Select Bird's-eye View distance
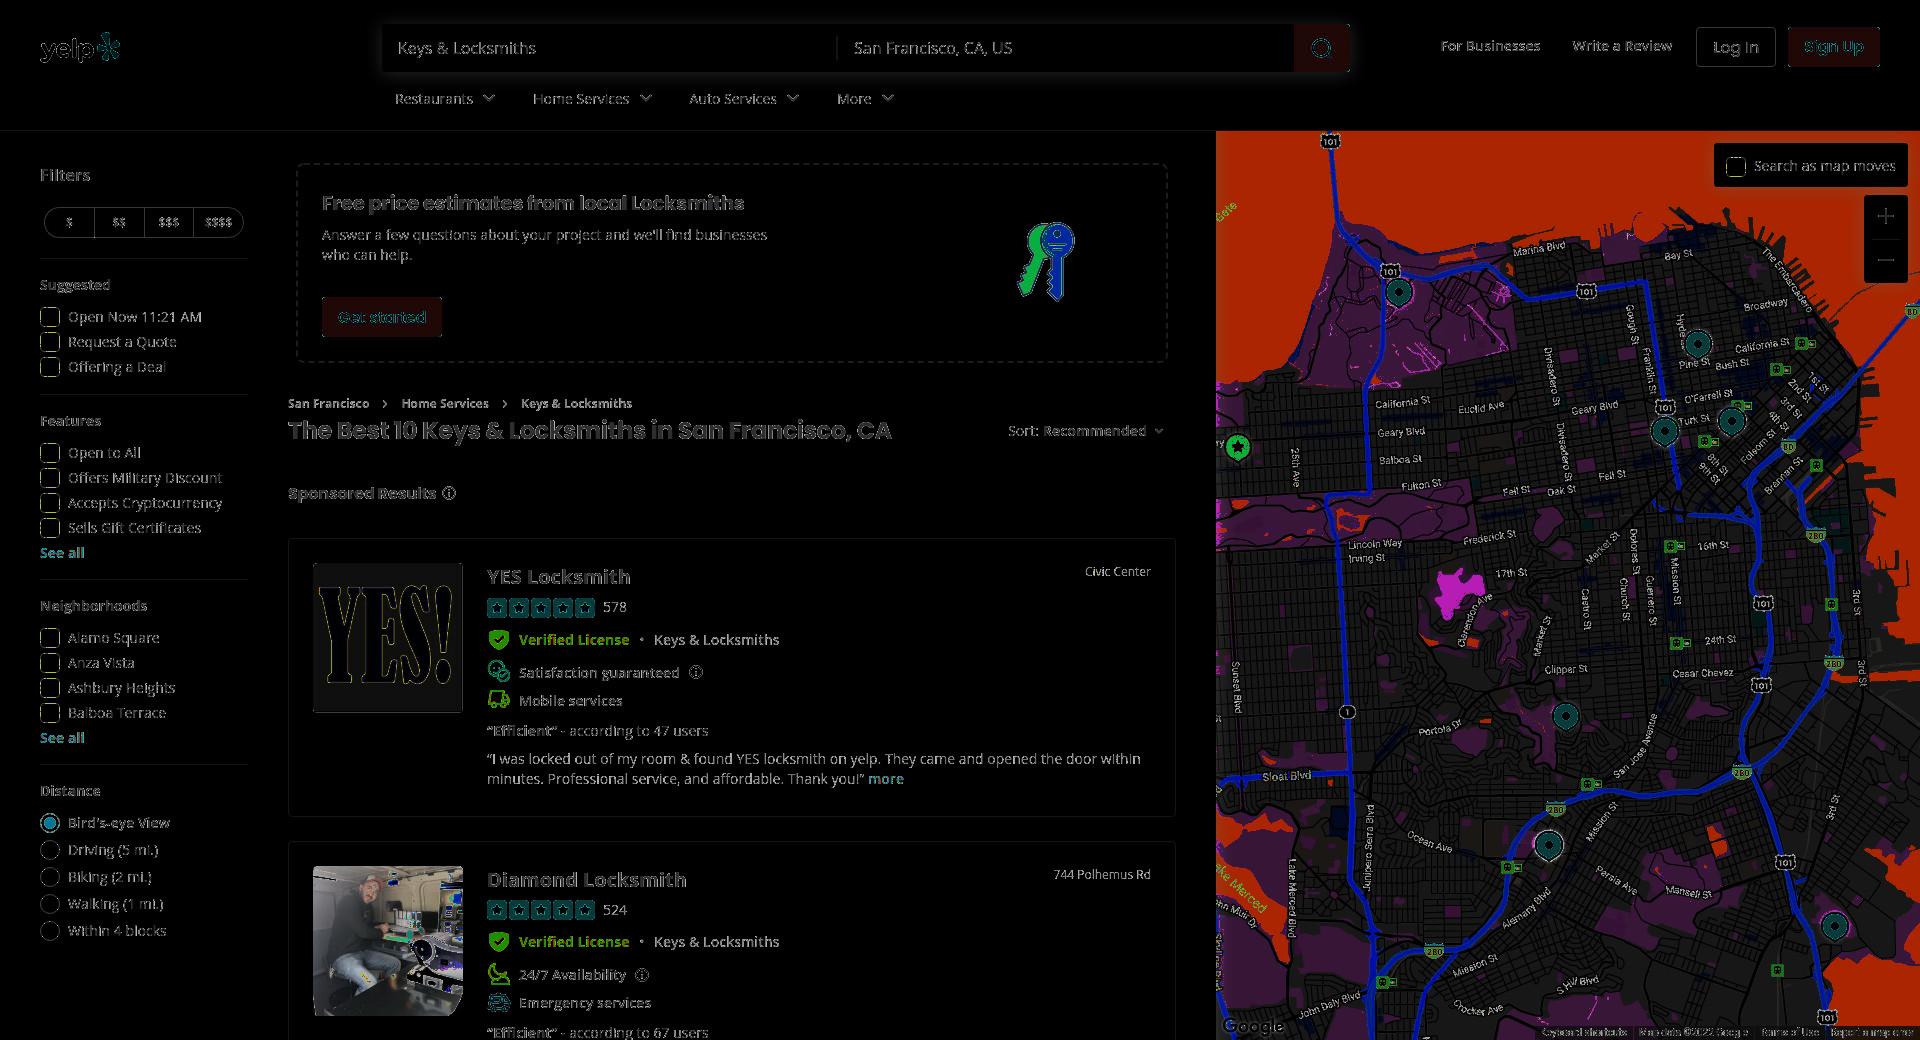The height and width of the screenshot is (1040, 1920). point(50,823)
